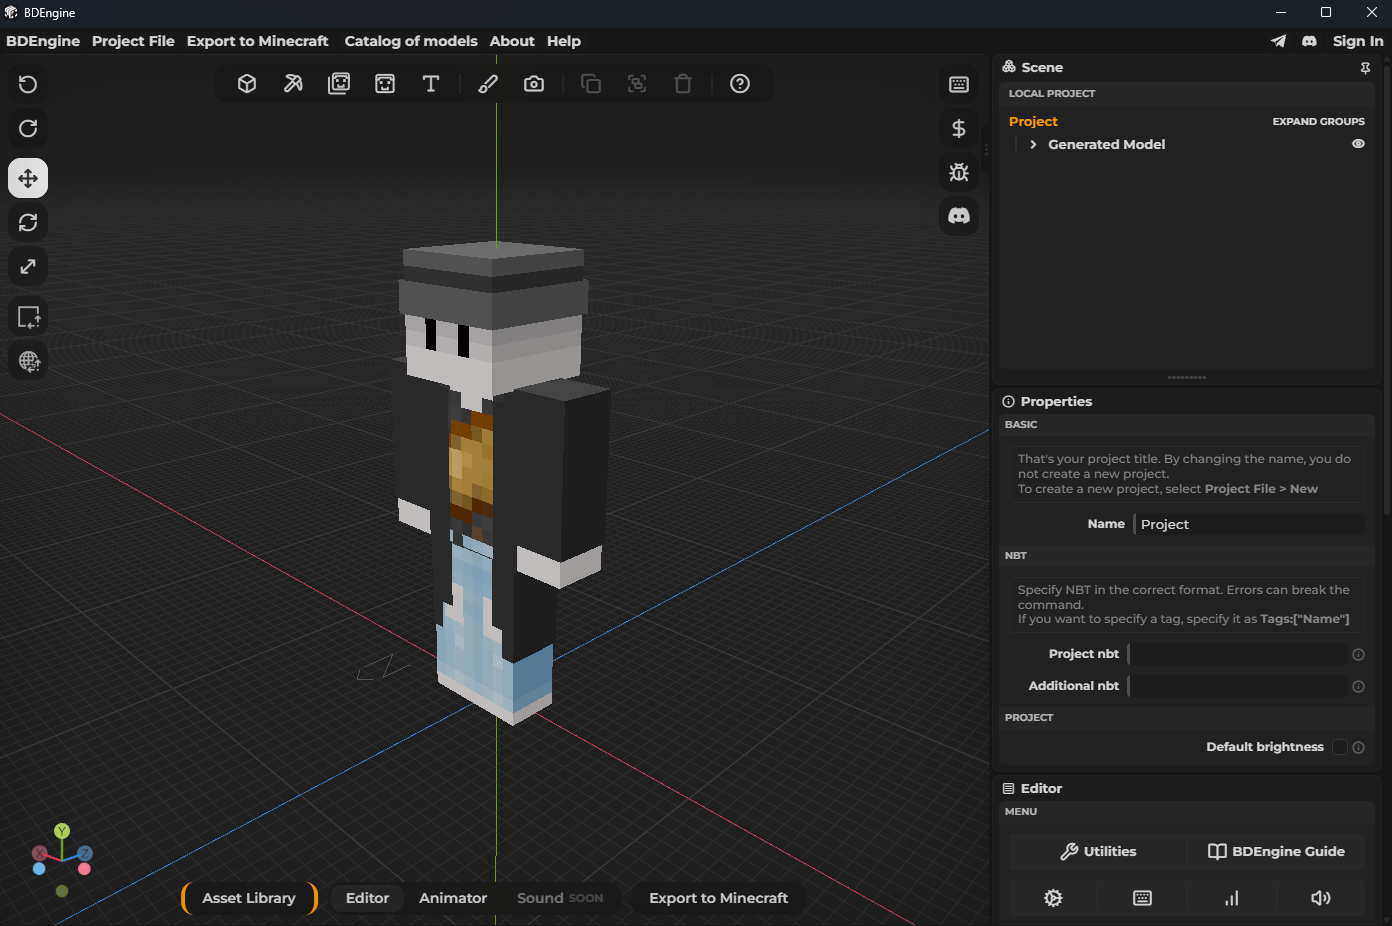Open Catalog of models menu
Viewport: 1392px width, 926px height.
click(411, 41)
